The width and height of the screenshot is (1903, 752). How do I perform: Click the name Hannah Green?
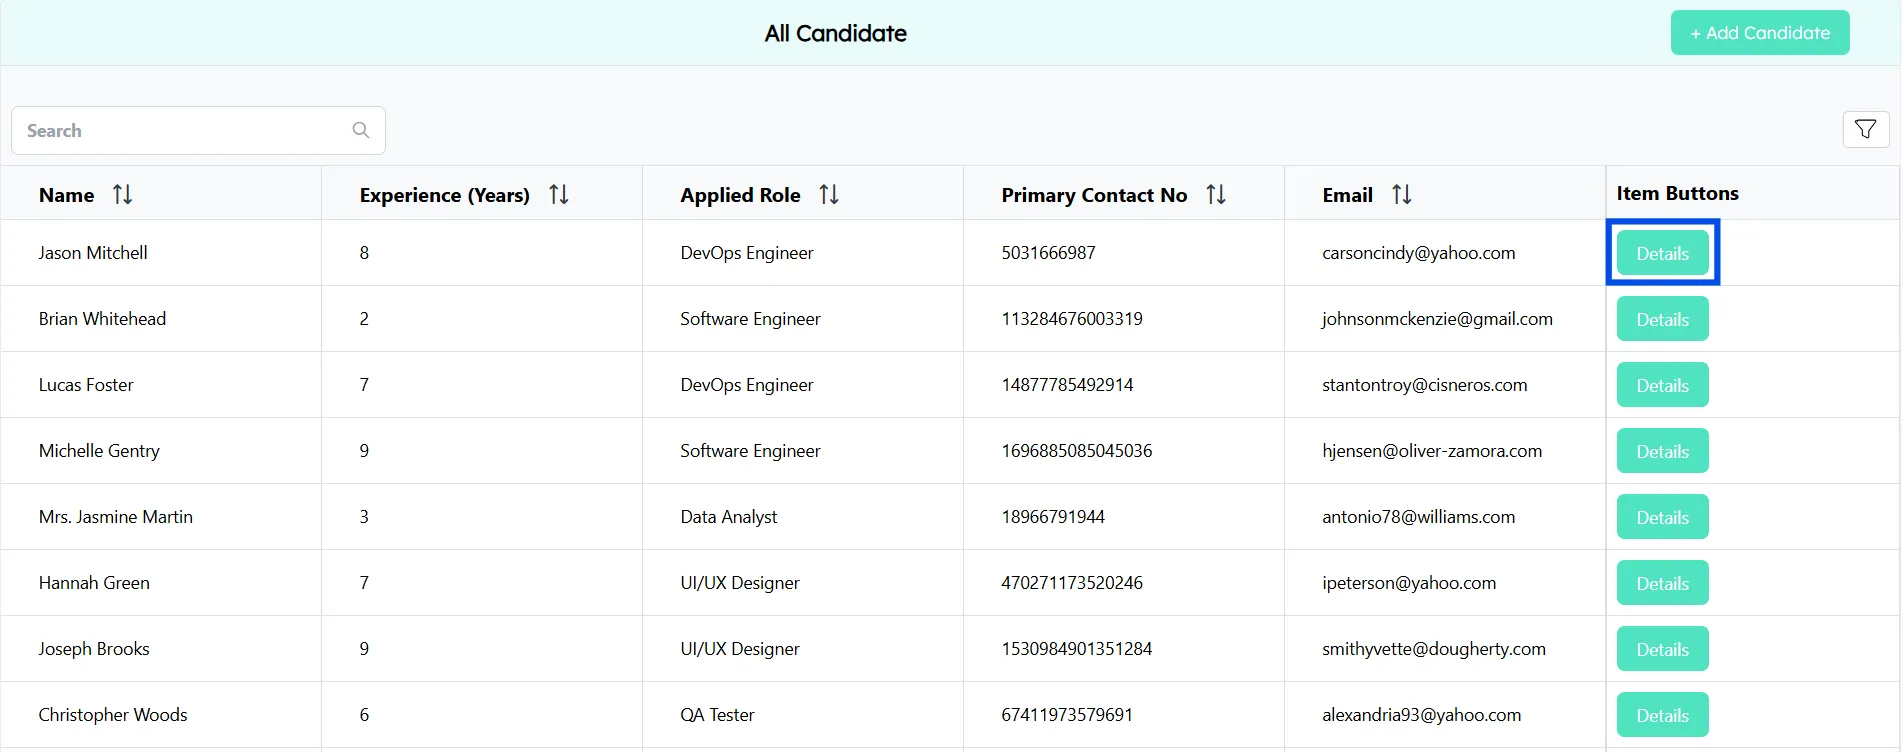tap(94, 583)
